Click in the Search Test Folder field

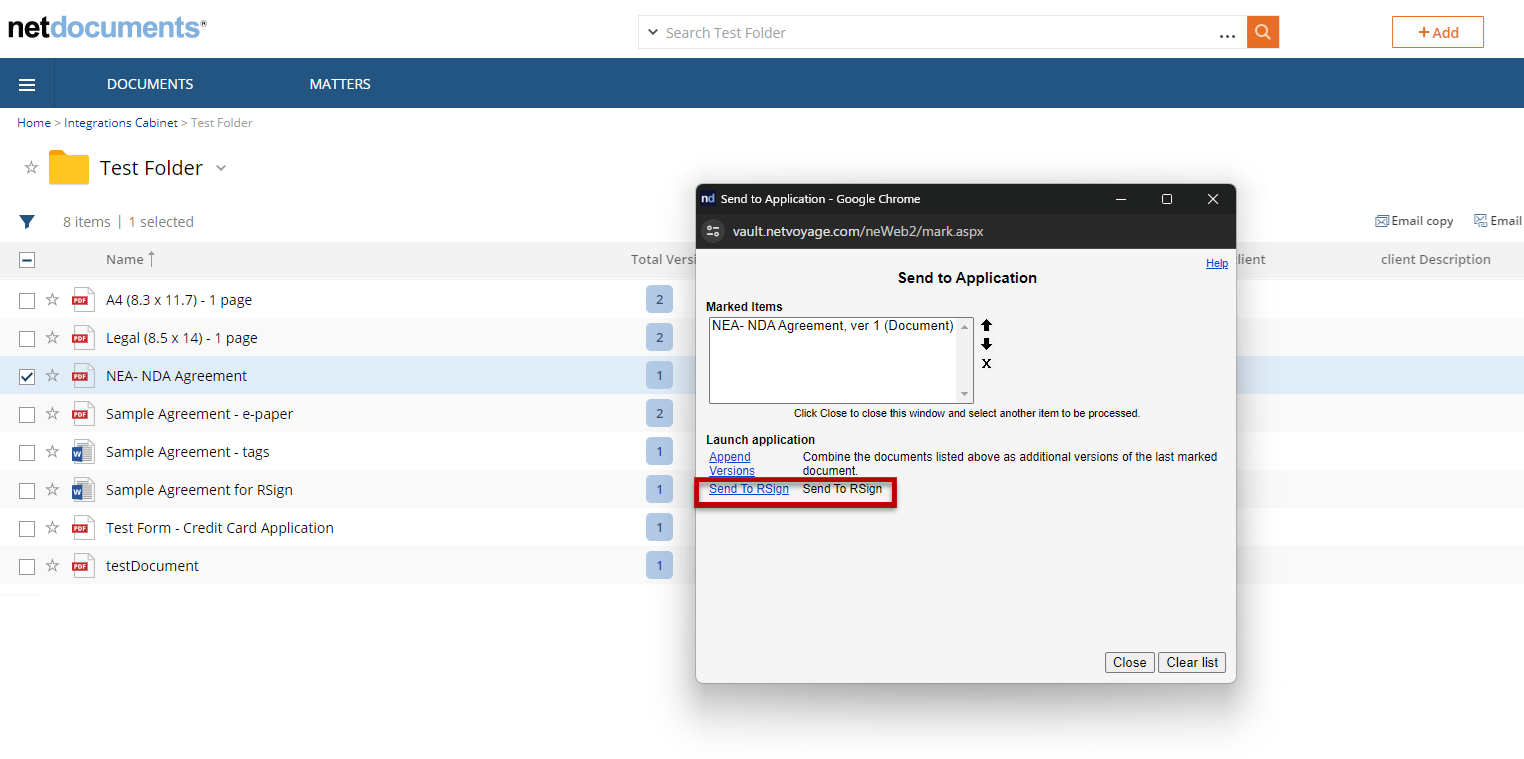tap(940, 32)
